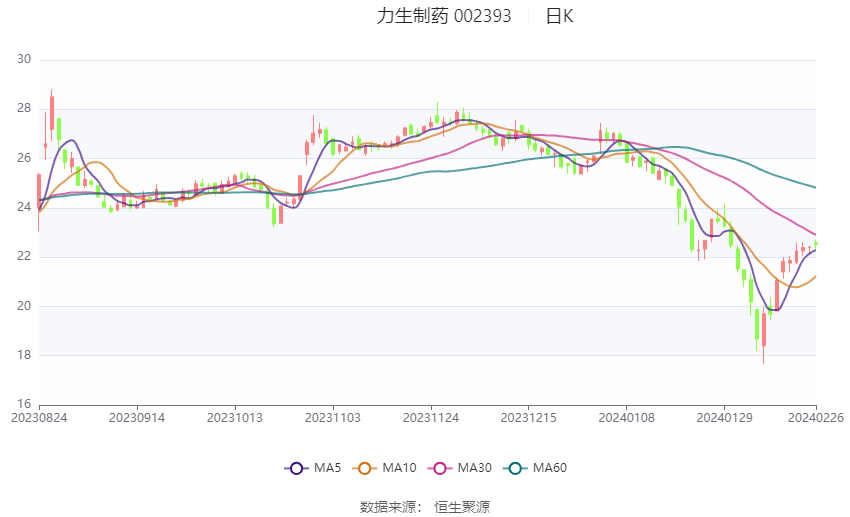This screenshot has width=850, height=517.
Task: Toggle the MA10 orange legend circle marker
Action: click(x=365, y=468)
